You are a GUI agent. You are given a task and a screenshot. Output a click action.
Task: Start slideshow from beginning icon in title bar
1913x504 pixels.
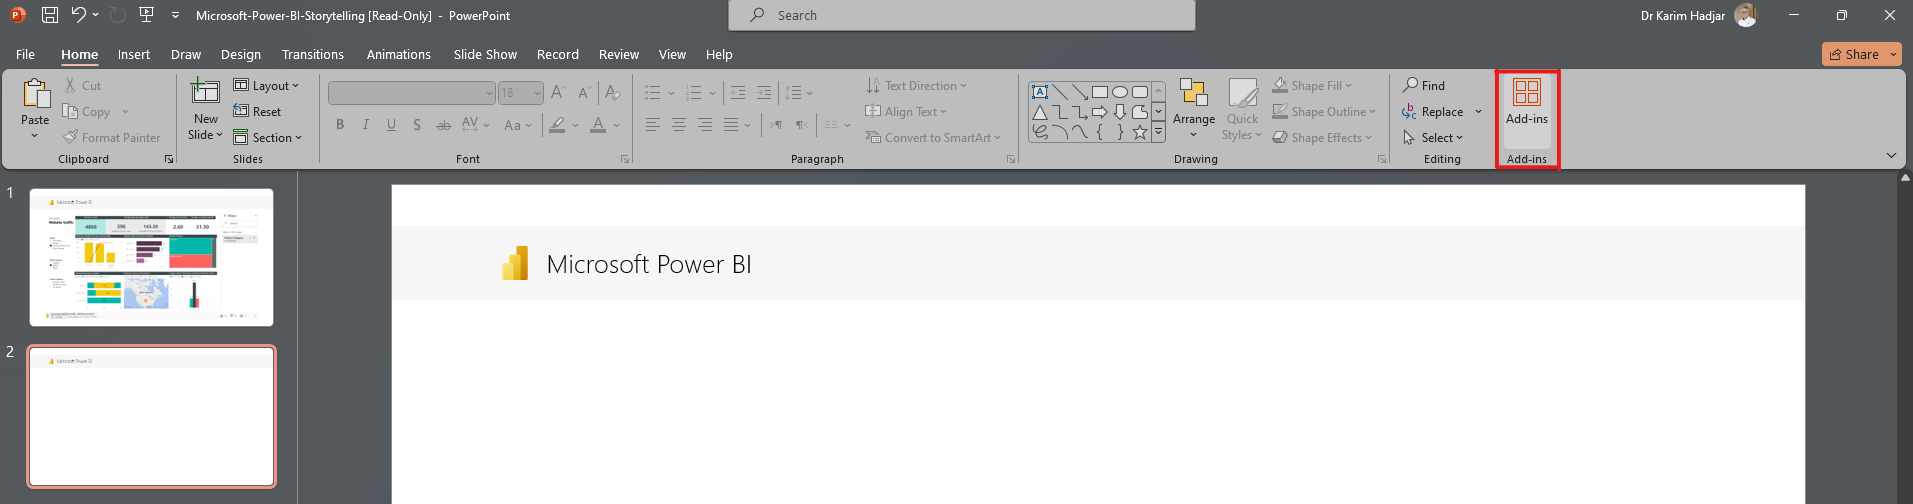(147, 15)
